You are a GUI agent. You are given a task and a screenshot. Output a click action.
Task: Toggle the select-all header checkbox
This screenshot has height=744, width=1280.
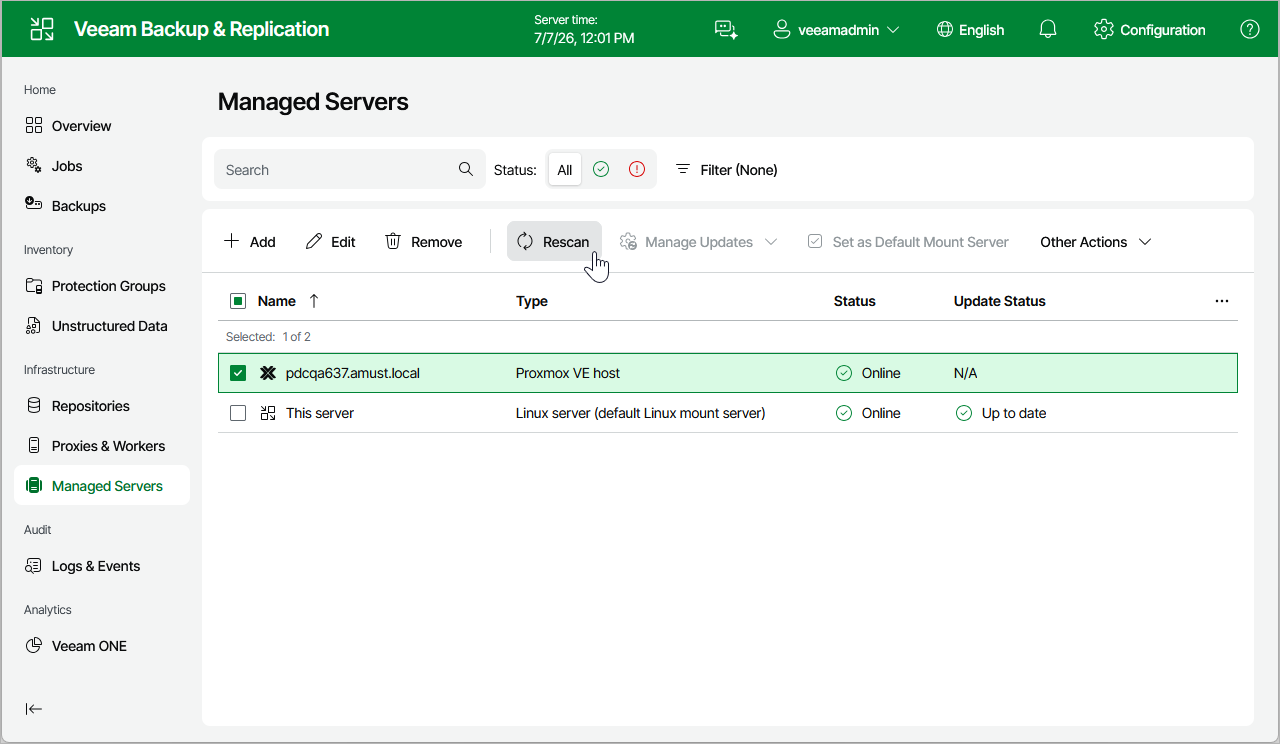(x=238, y=301)
